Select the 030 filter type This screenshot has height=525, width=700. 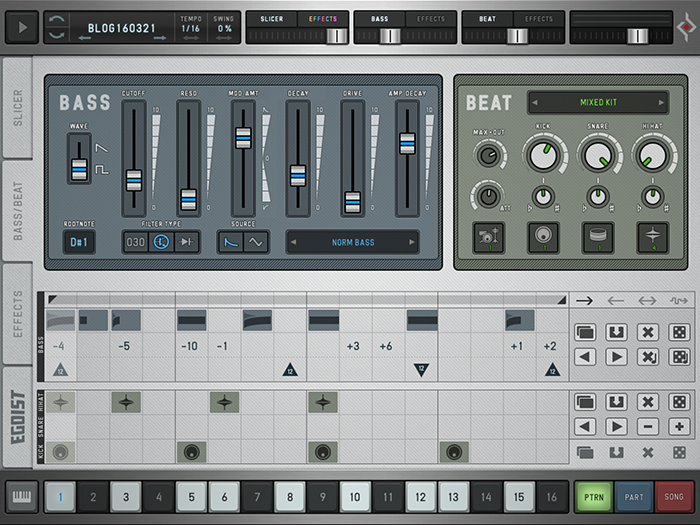[x=136, y=242]
